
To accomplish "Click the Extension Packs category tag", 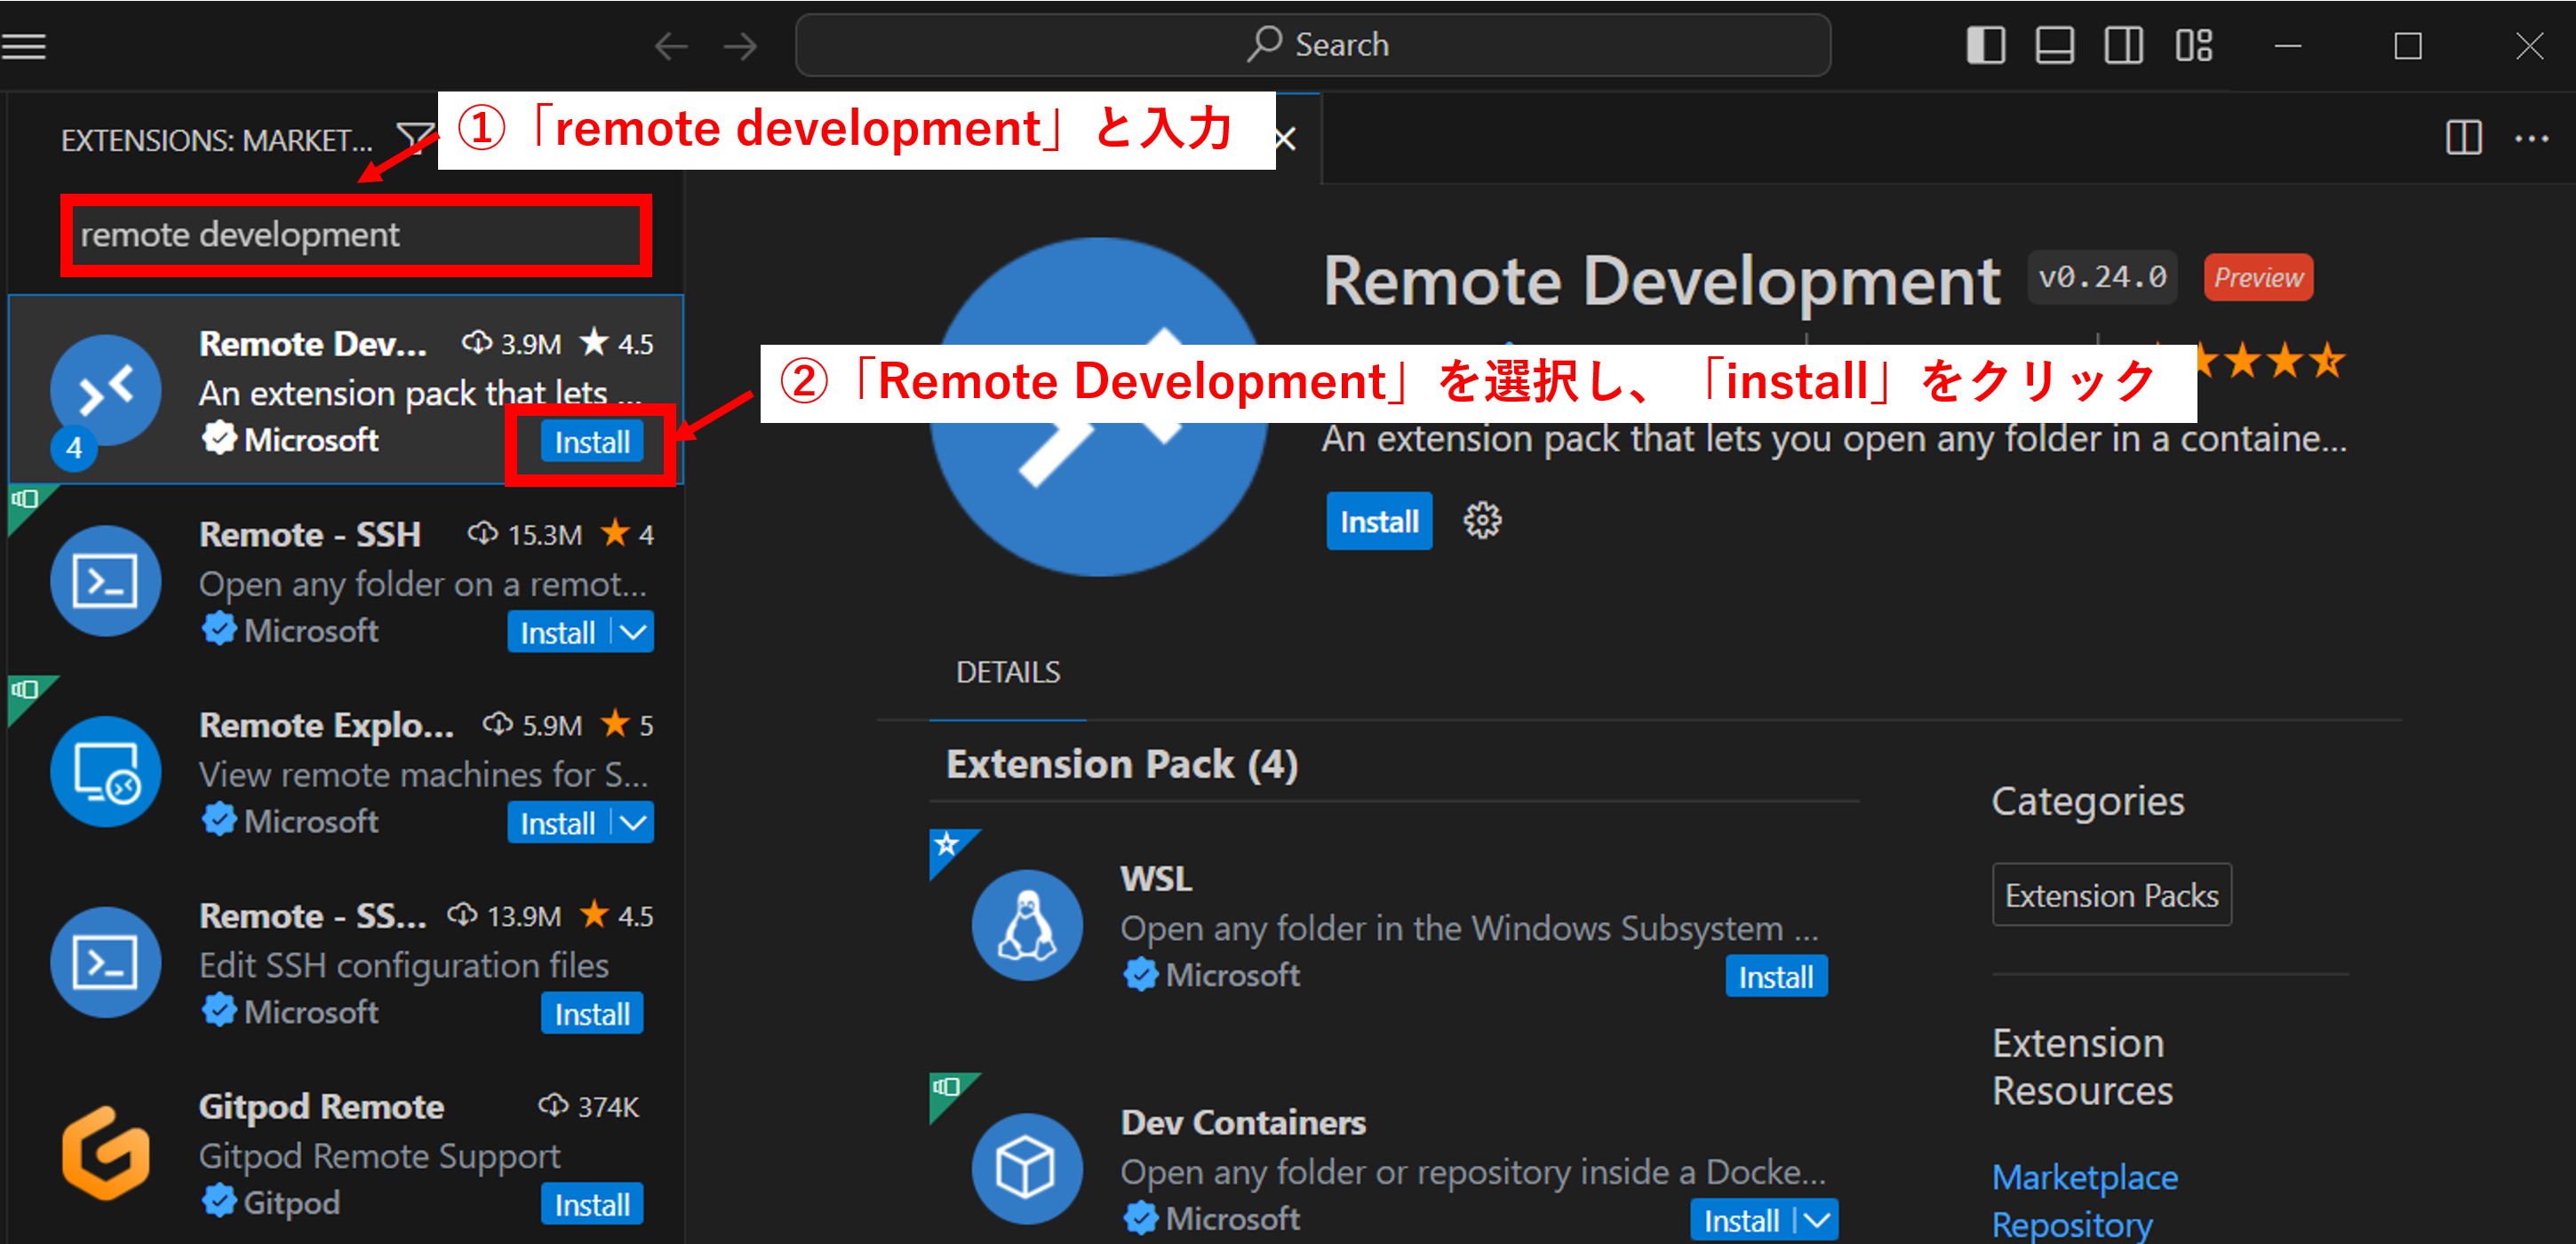I will [2111, 895].
